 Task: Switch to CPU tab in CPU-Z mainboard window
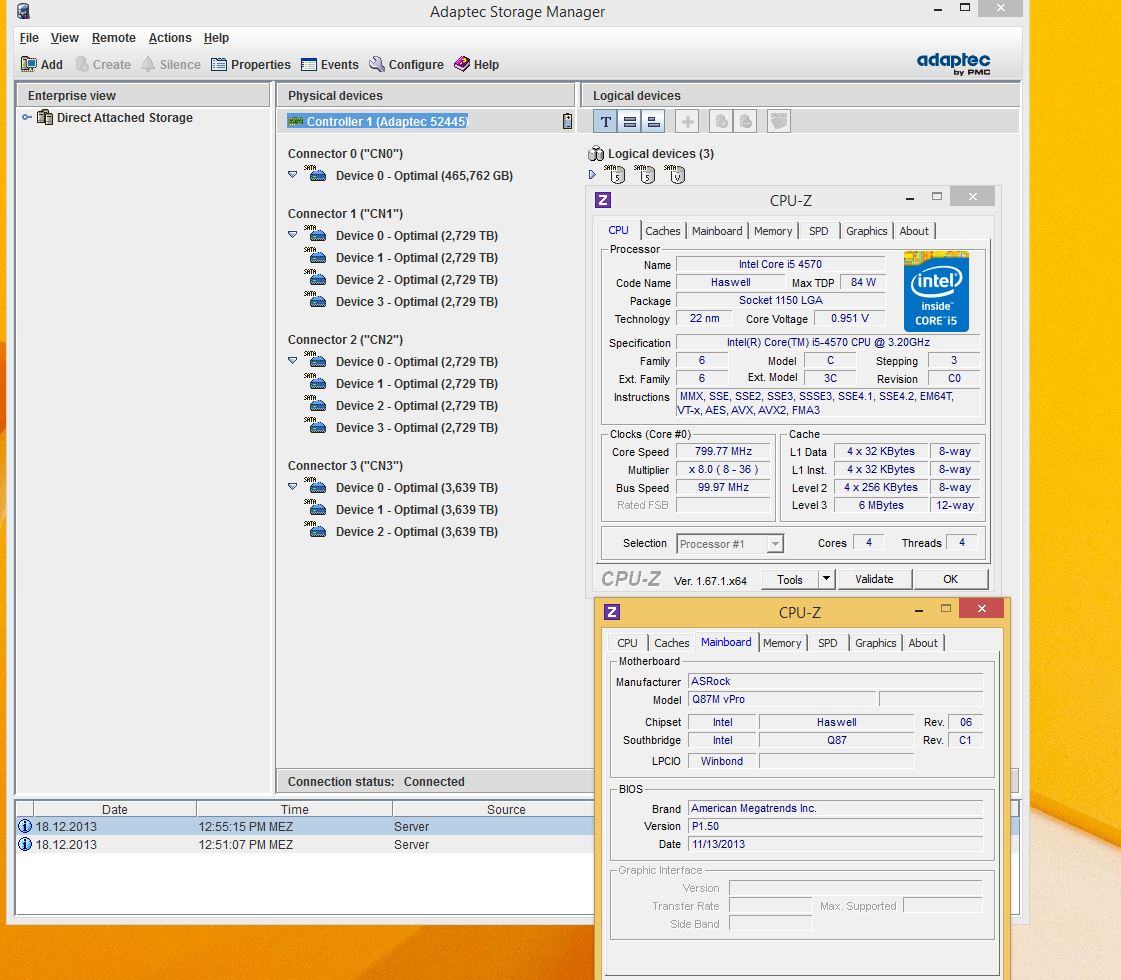click(x=627, y=643)
